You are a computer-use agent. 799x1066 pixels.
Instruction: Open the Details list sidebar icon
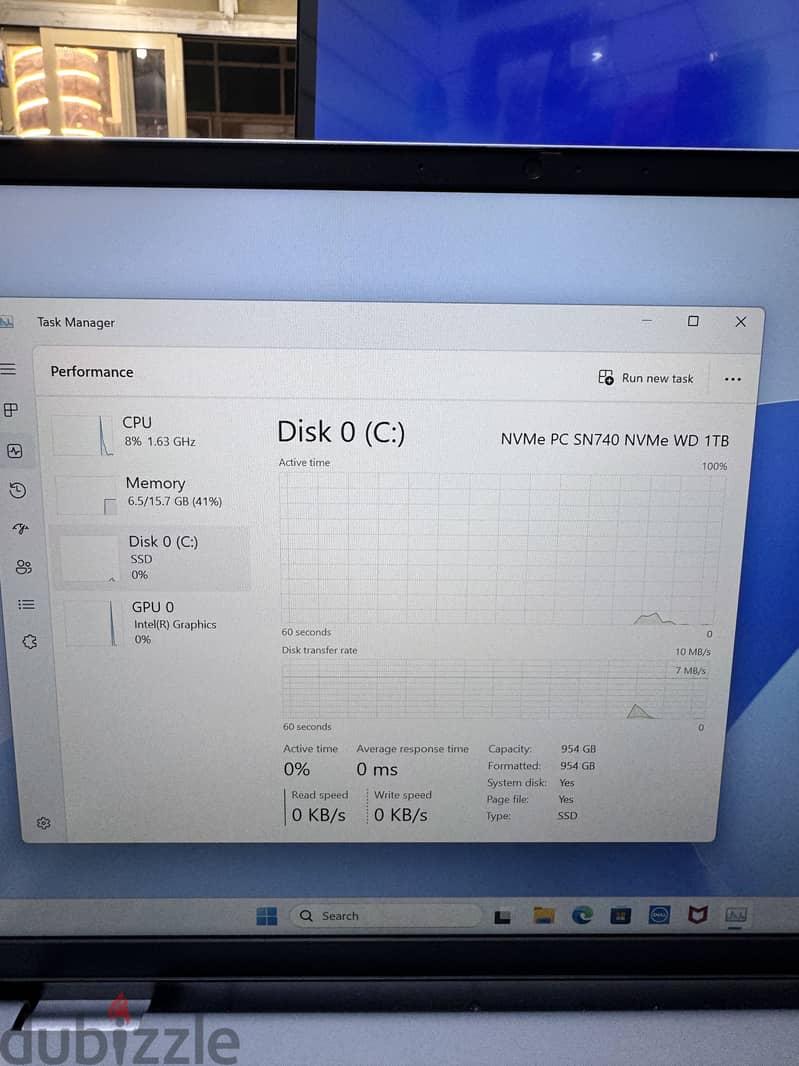click(x=27, y=604)
